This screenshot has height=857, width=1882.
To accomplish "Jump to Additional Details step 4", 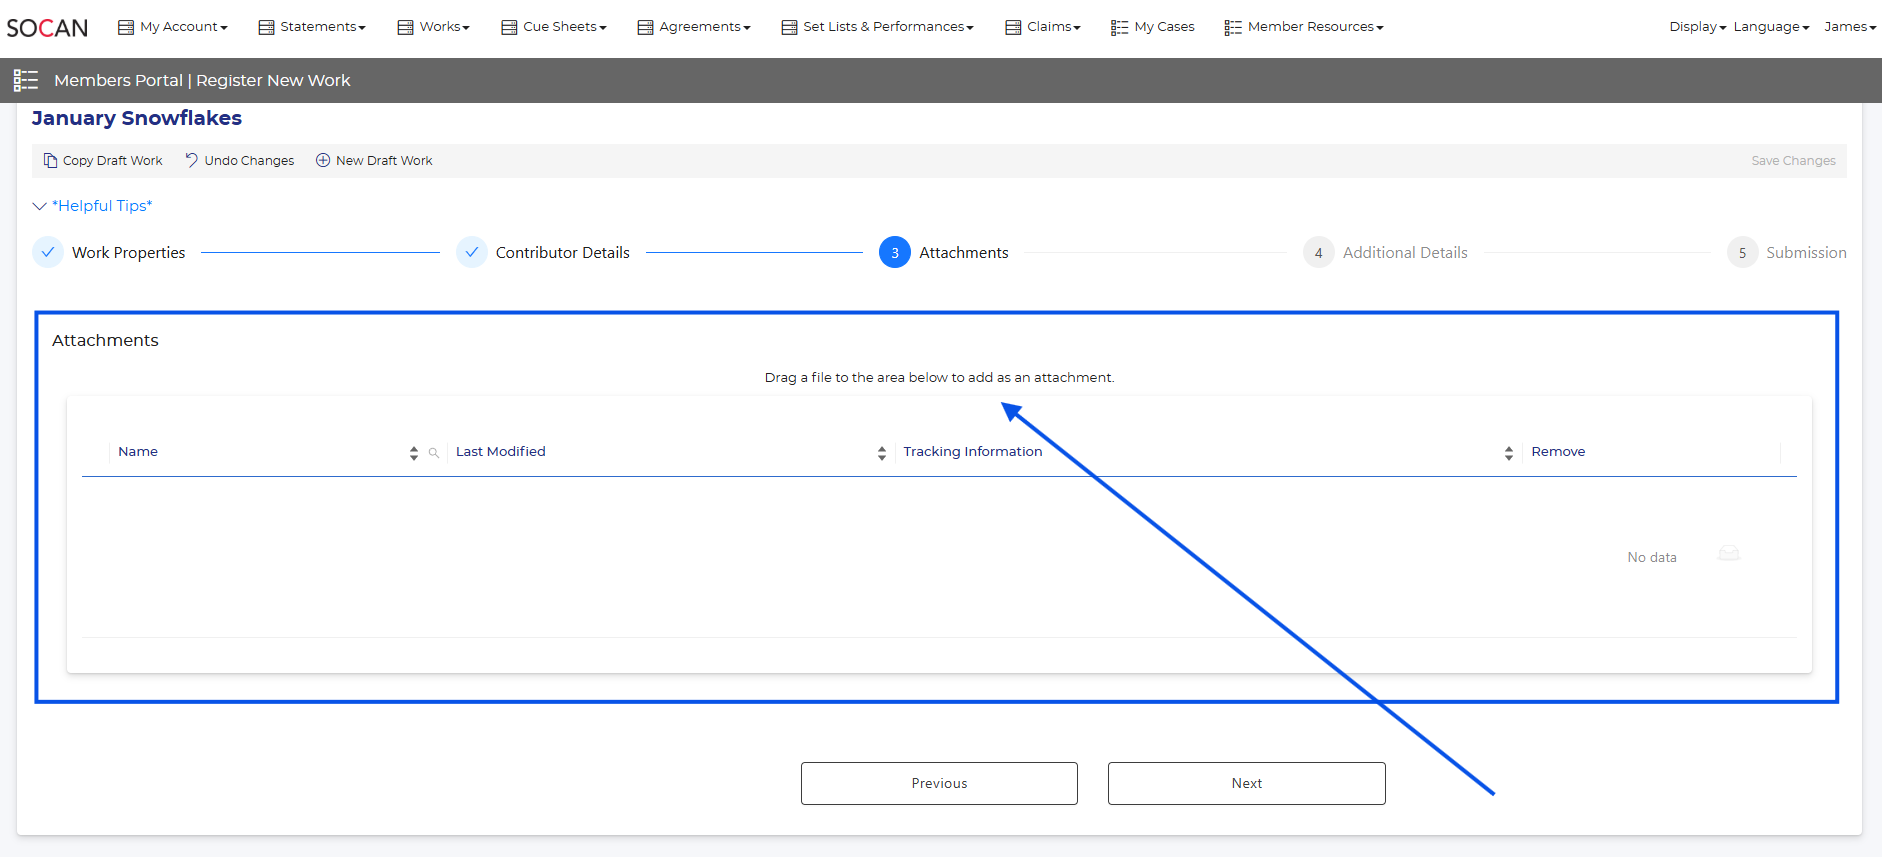I will [x=1318, y=253].
